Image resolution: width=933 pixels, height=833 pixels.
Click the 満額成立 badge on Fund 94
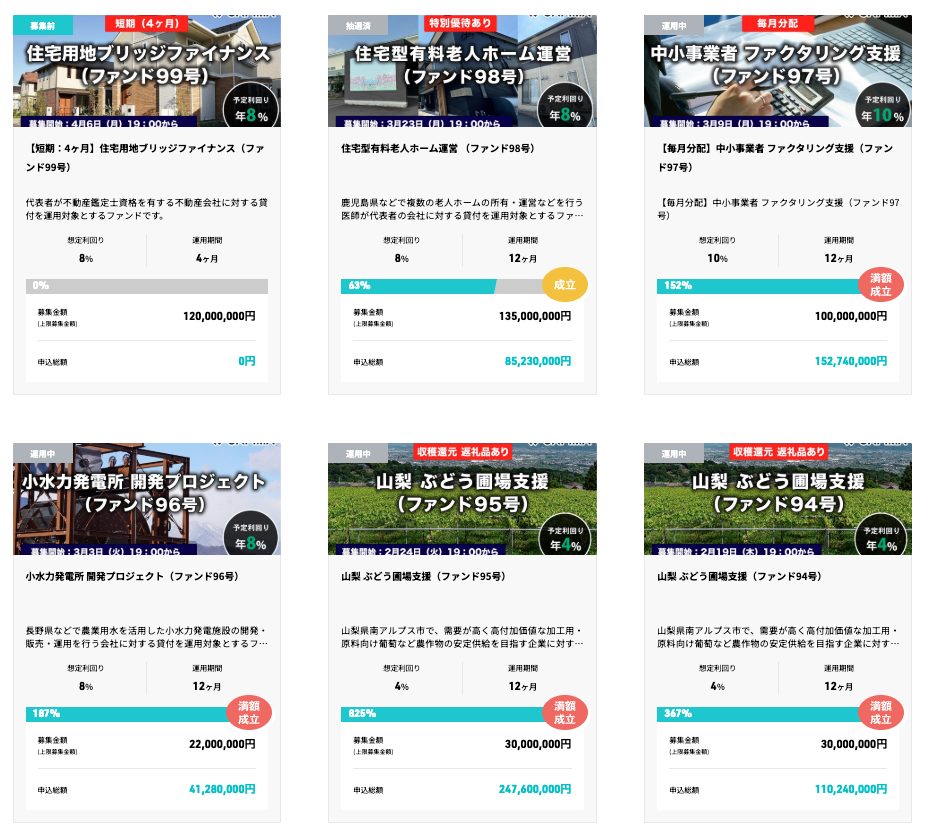click(x=881, y=713)
